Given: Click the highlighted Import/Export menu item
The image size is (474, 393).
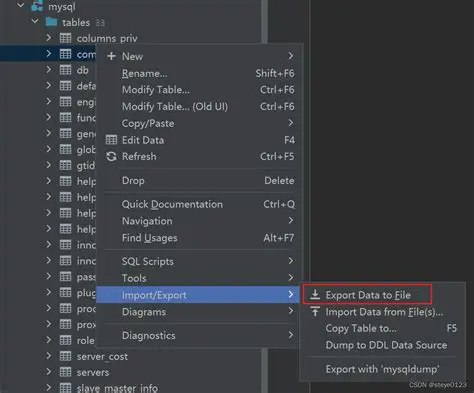Looking at the screenshot, I should coord(198,295).
